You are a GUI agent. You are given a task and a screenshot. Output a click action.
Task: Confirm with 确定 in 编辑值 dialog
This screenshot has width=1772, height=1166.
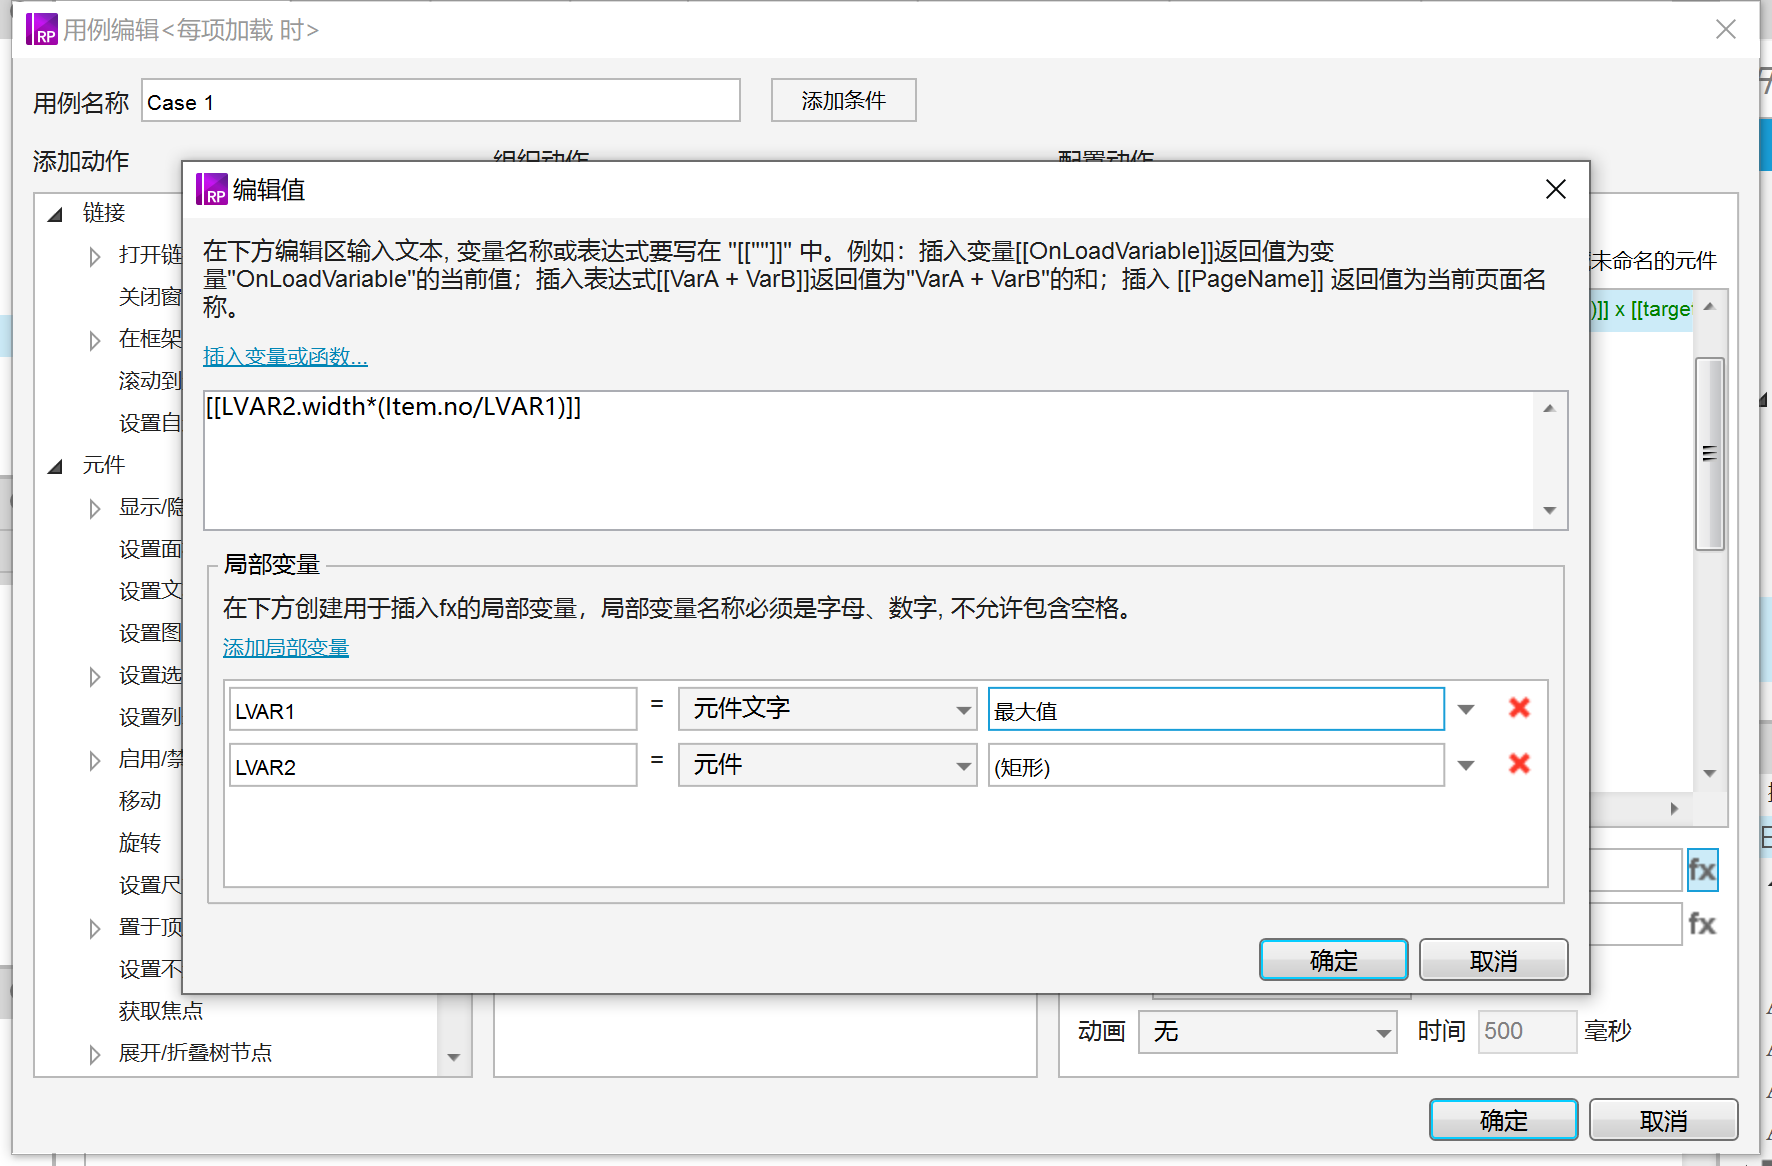[x=1334, y=960]
